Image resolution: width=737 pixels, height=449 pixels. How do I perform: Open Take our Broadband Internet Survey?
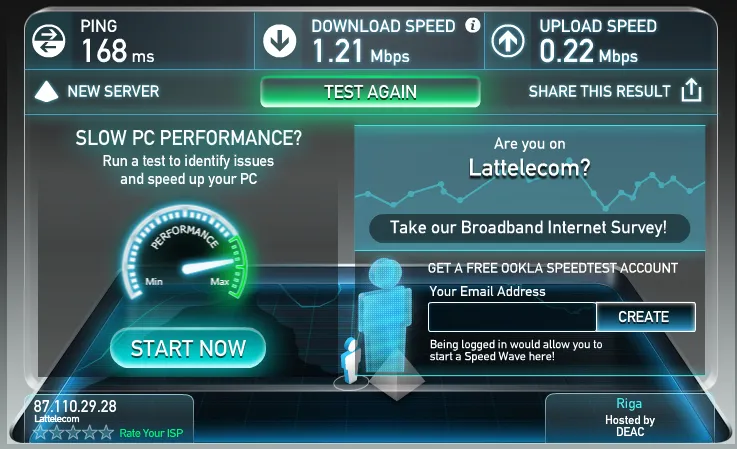coord(529,228)
